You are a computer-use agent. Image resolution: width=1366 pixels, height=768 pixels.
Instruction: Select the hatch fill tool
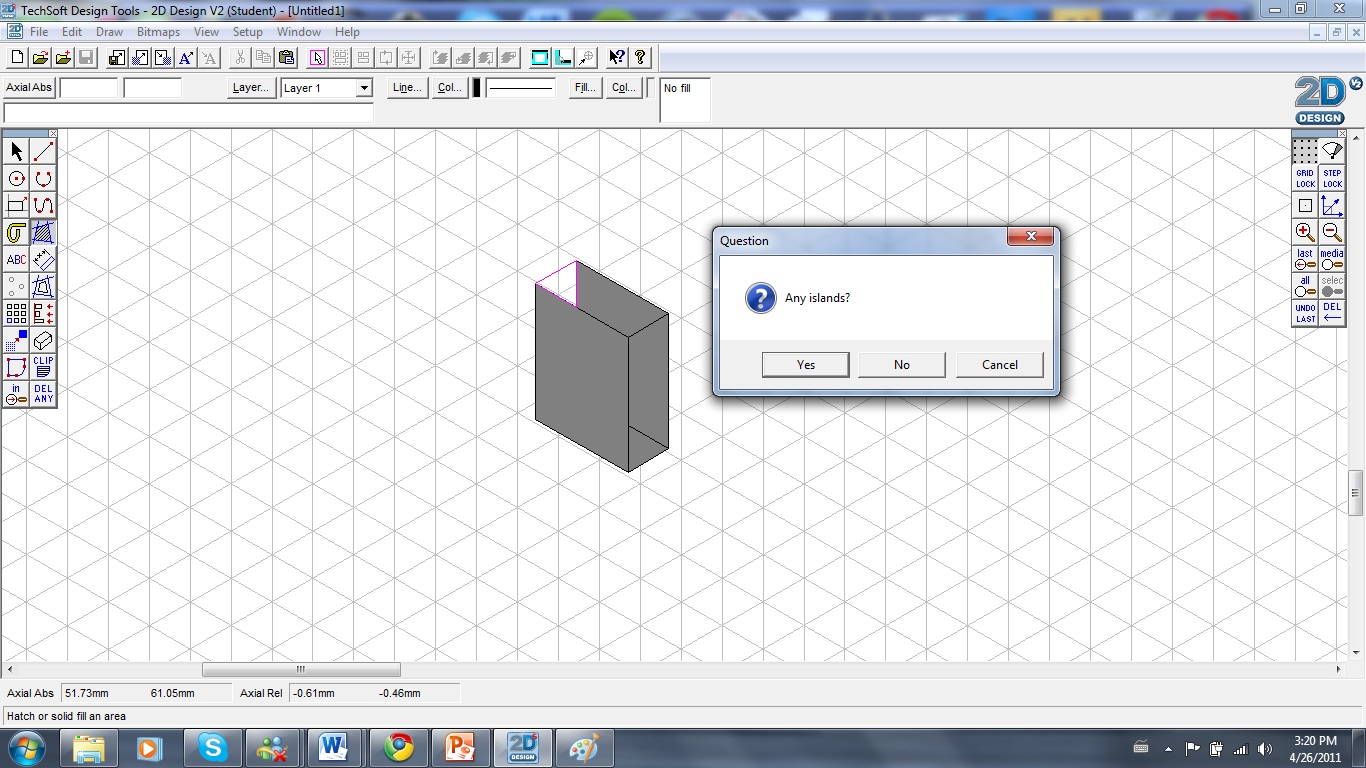point(42,232)
